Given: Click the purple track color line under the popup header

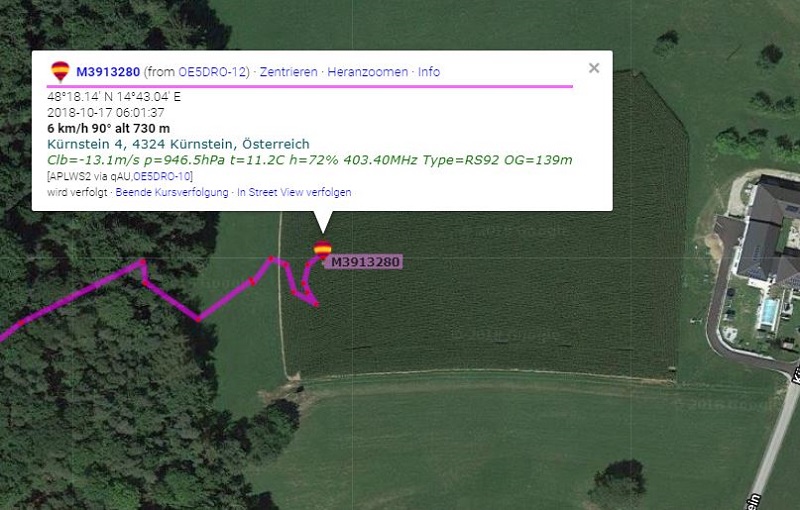Looking at the screenshot, I should tap(309, 86).
